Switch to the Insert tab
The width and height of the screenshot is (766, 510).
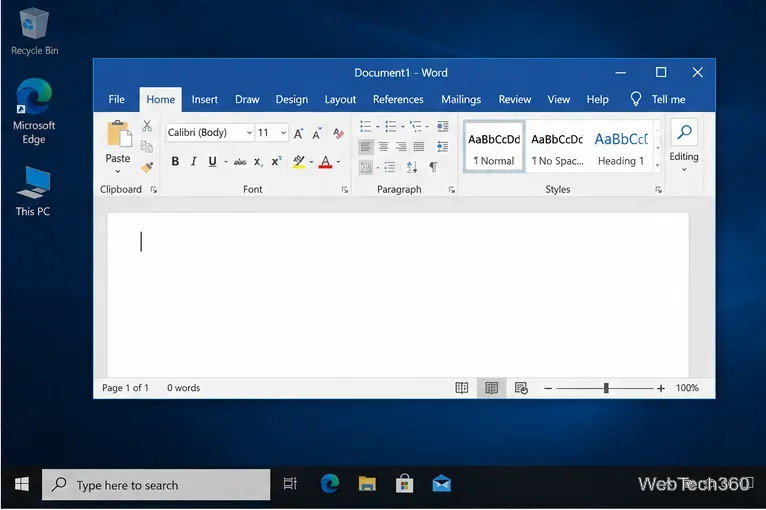click(x=204, y=99)
